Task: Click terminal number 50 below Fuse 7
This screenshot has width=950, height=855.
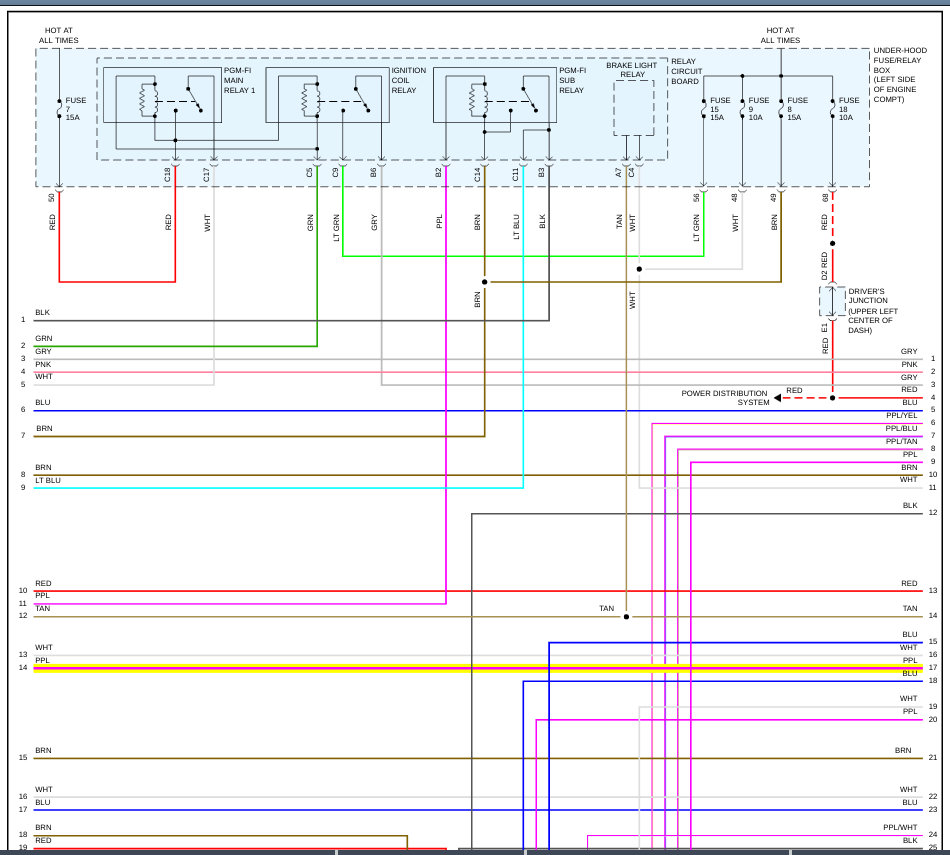Action: 51,198
